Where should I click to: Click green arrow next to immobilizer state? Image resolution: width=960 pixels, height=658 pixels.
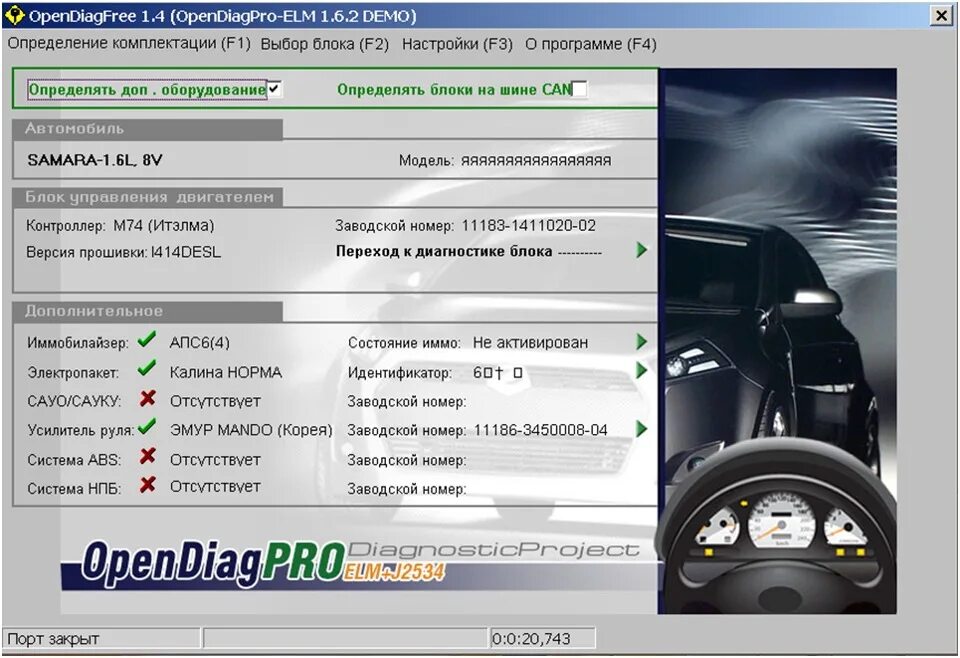(641, 342)
